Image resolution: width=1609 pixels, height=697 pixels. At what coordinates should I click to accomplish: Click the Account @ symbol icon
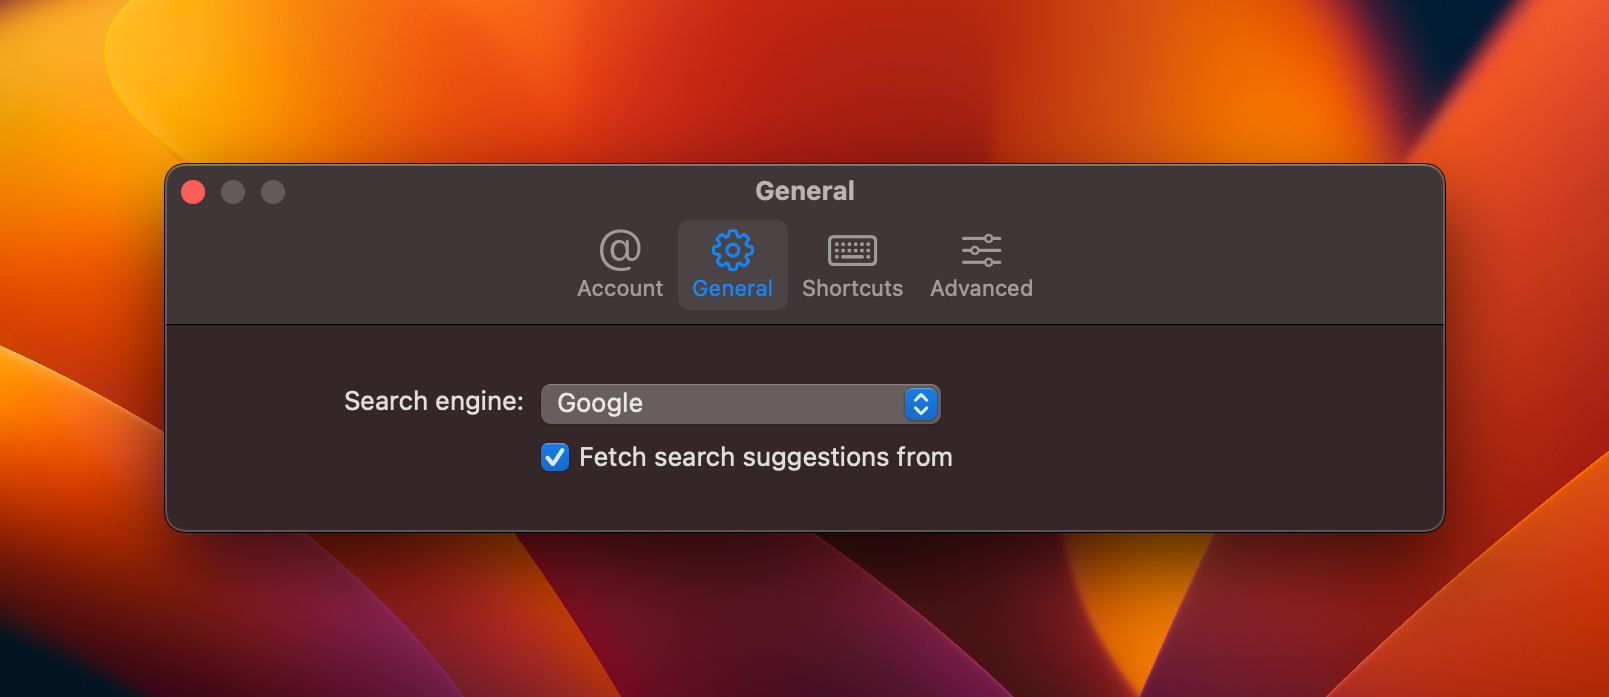(x=620, y=250)
